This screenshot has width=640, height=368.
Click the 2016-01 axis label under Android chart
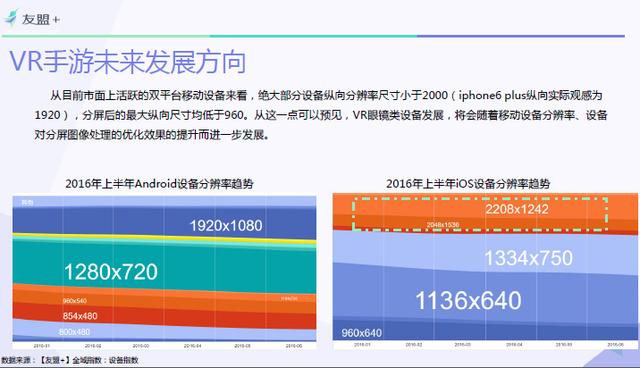click(x=42, y=346)
